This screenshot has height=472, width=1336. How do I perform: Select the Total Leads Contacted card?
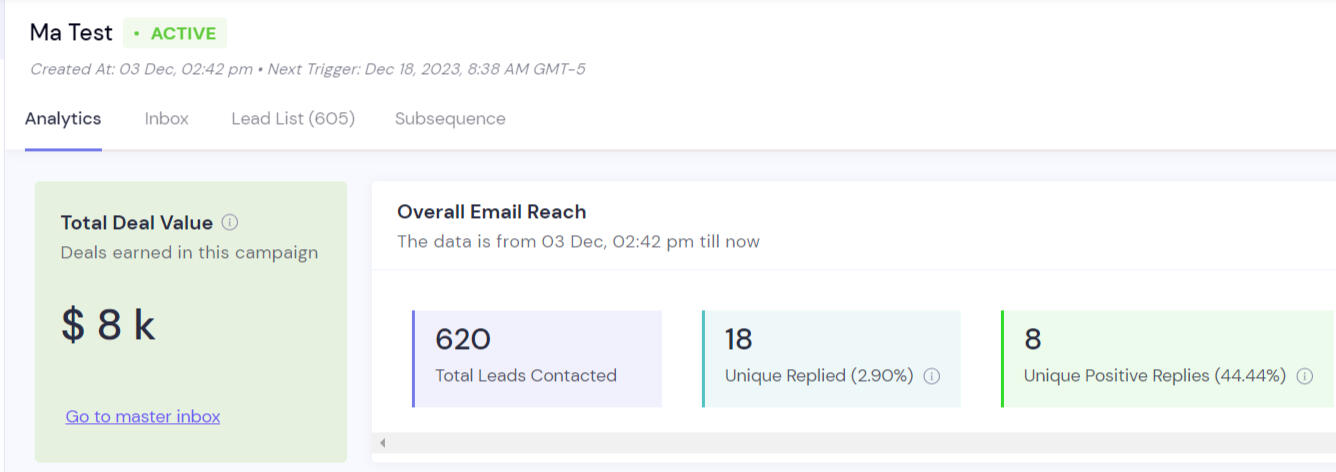537,358
